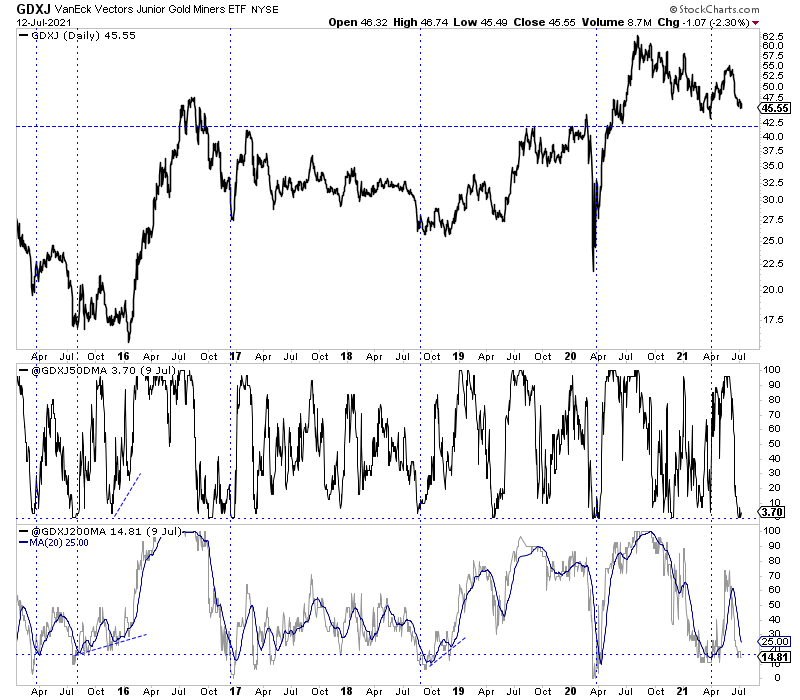Click the red down-arrow change indicator
Image resolution: width=800 pixels, height=700 pixels.
(x=756, y=23)
